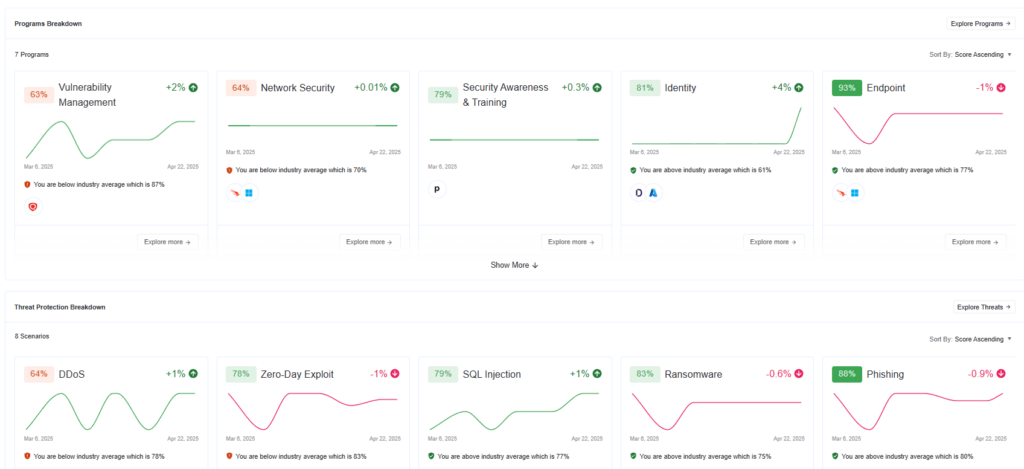
Task: Click the CrowdStrike falcon icon in Network Security card
Action: click(x=234, y=193)
